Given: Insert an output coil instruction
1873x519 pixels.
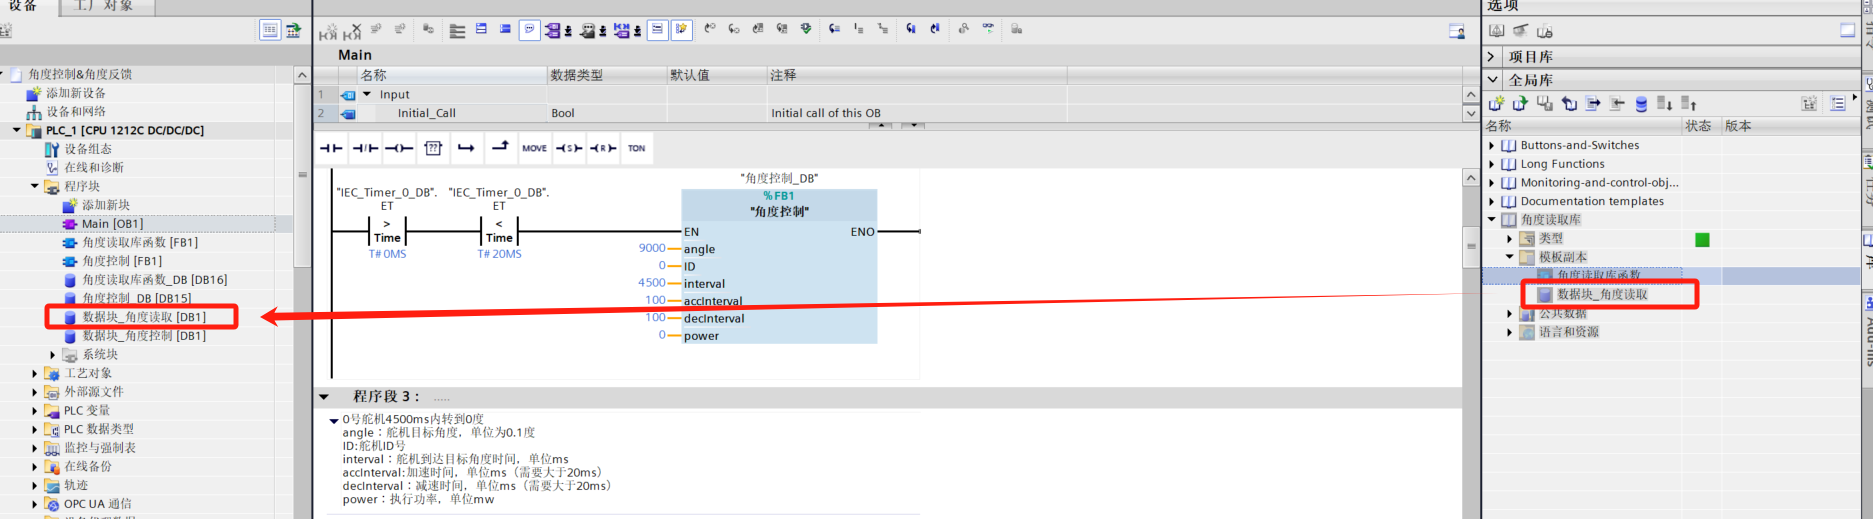Looking at the screenshot, I should (399, 148).
